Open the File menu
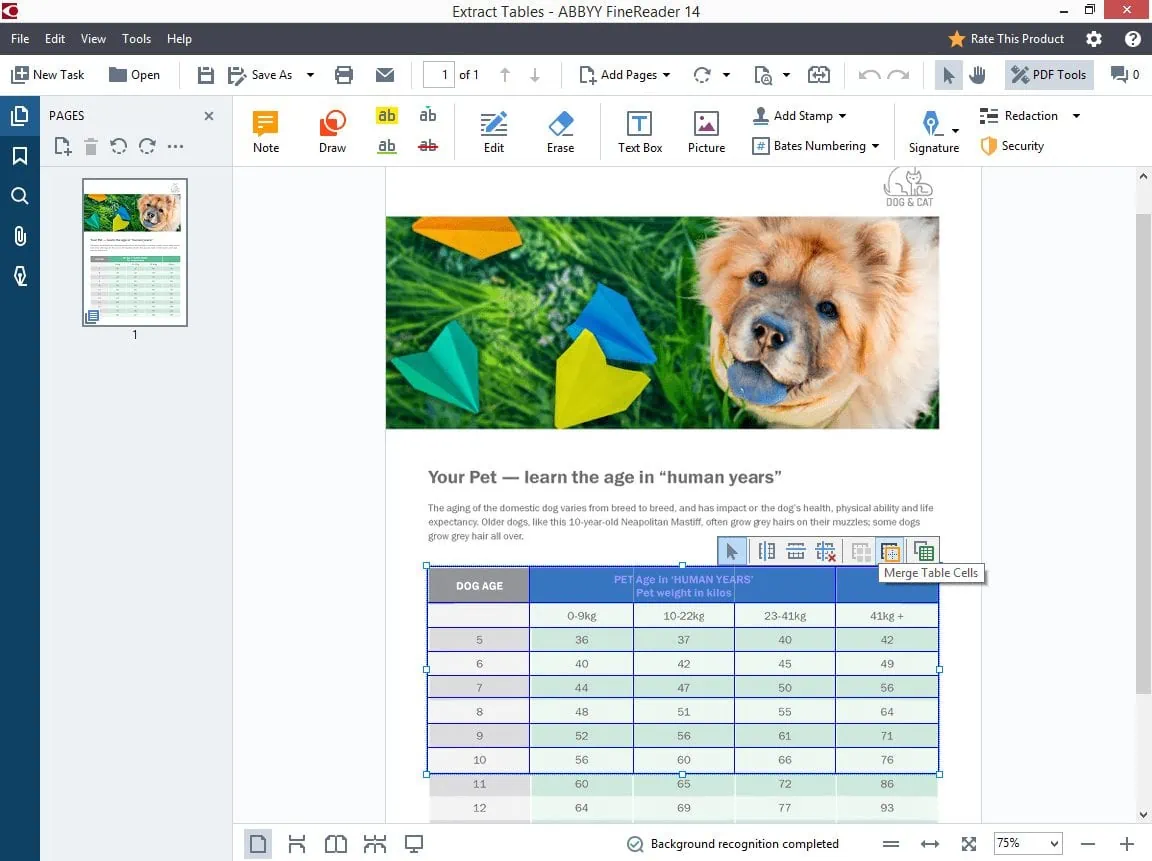The image size is (1152, 861). click(x=20, y=39)
